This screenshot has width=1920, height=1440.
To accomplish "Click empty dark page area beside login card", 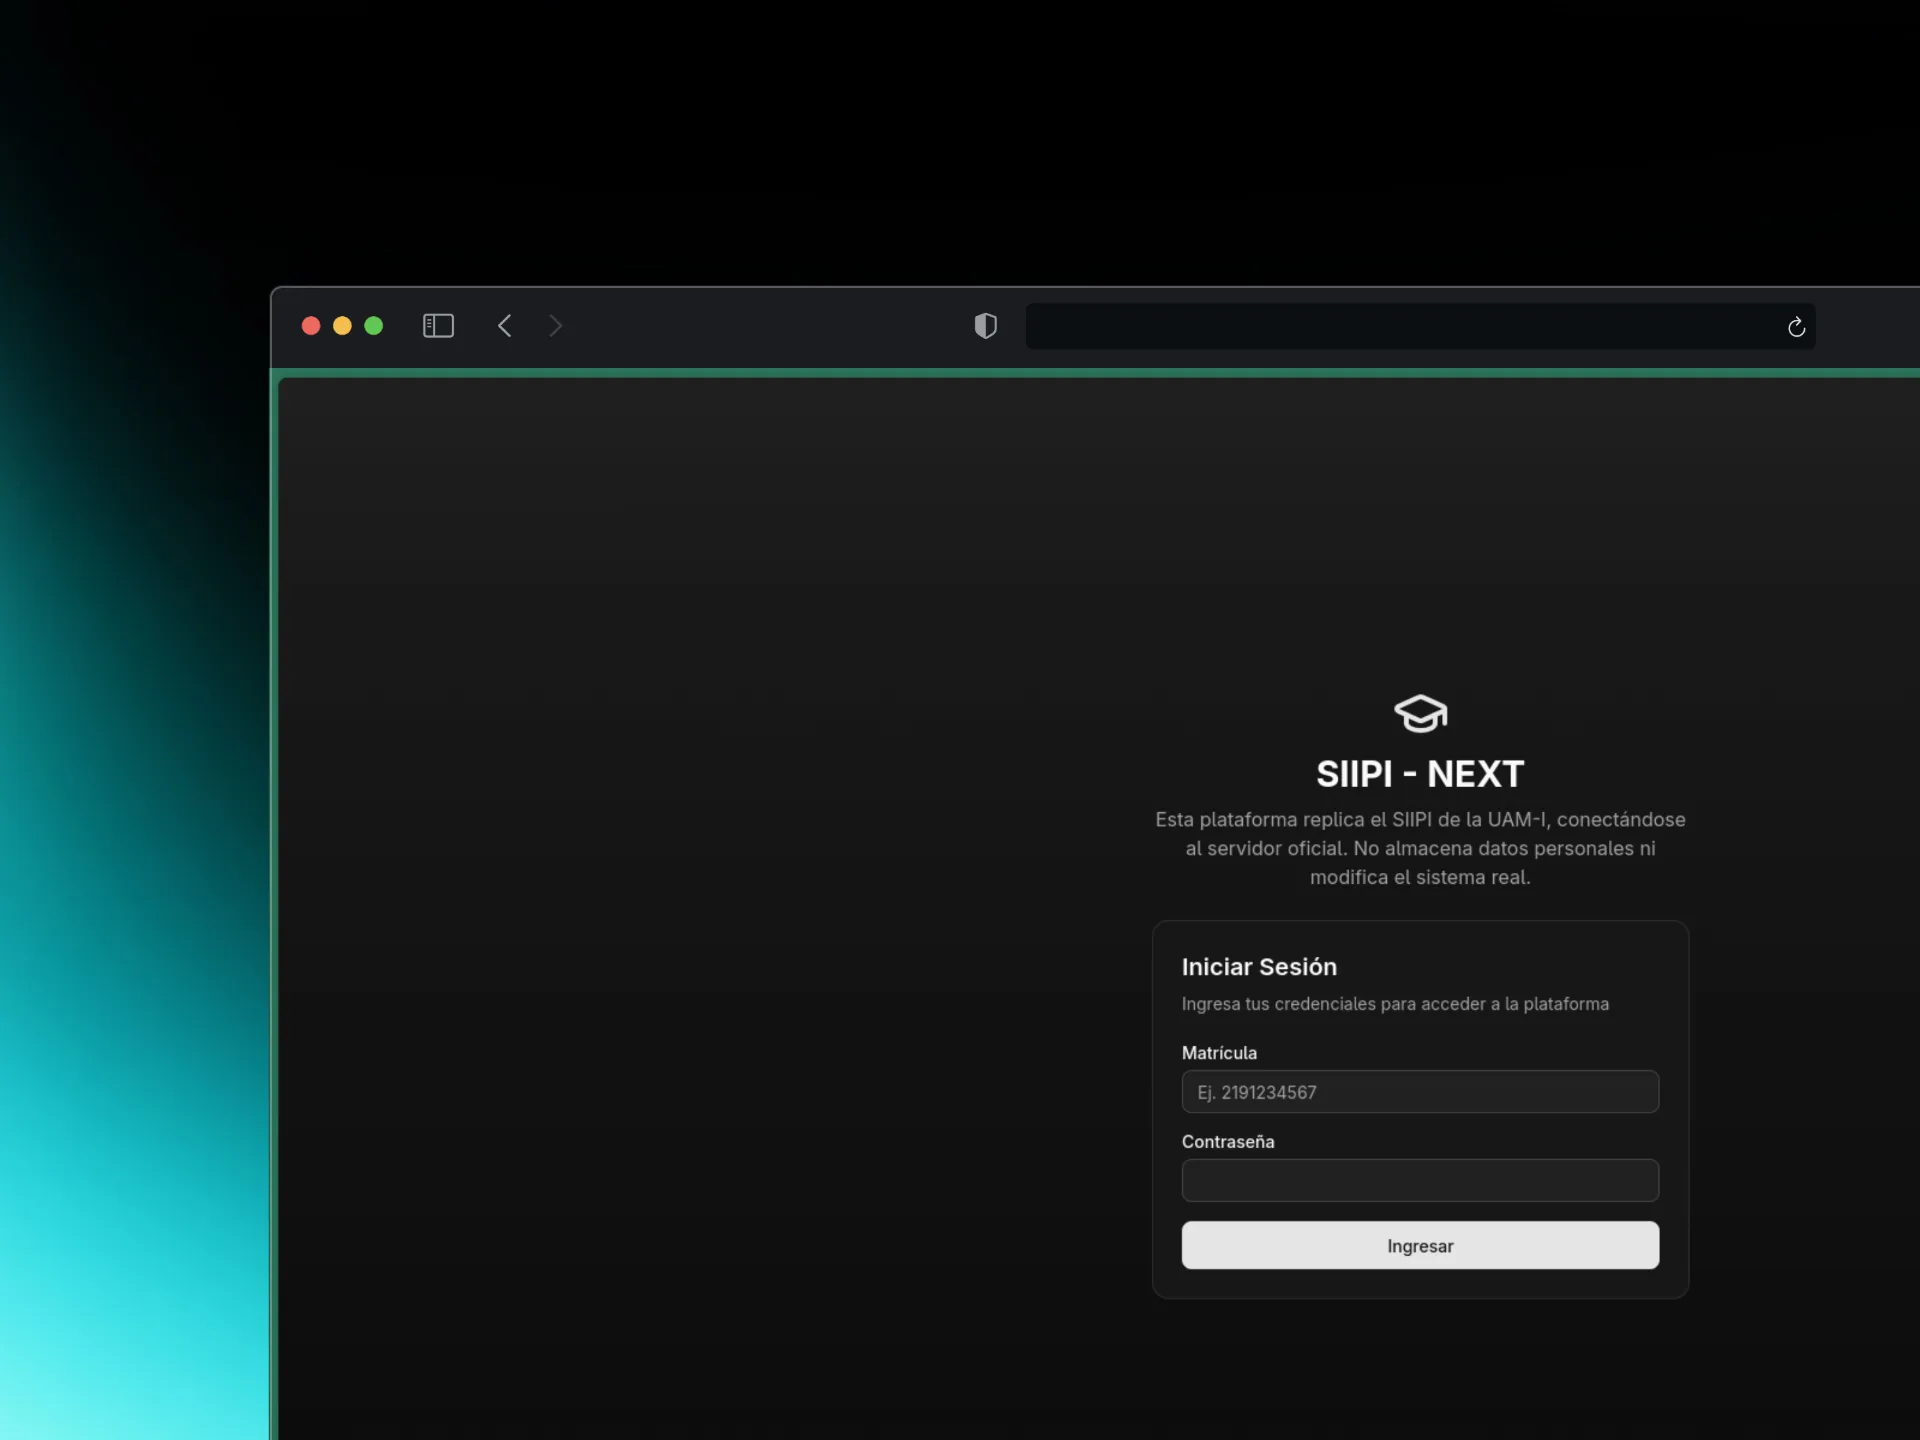I will click(700, 900).
